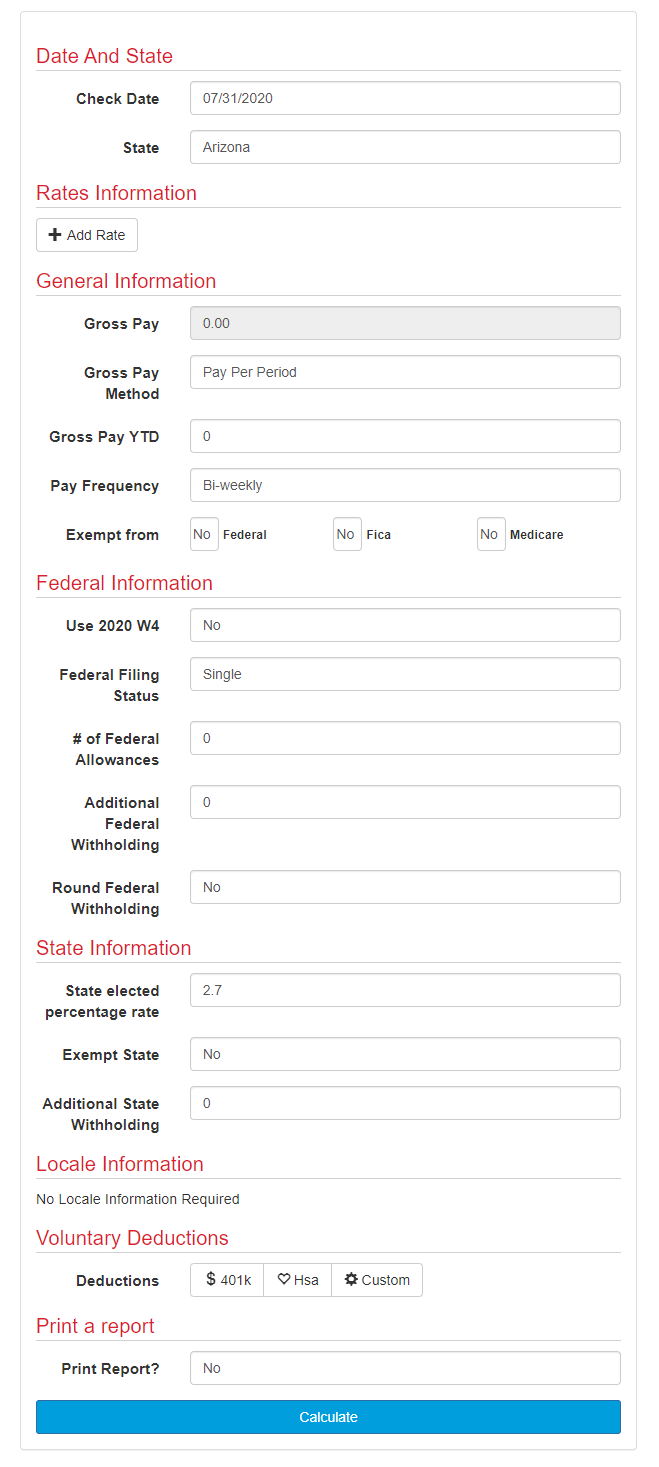Click the Pay Frequency label
This screenshot has height=1467, width=659.
[105, 486]
